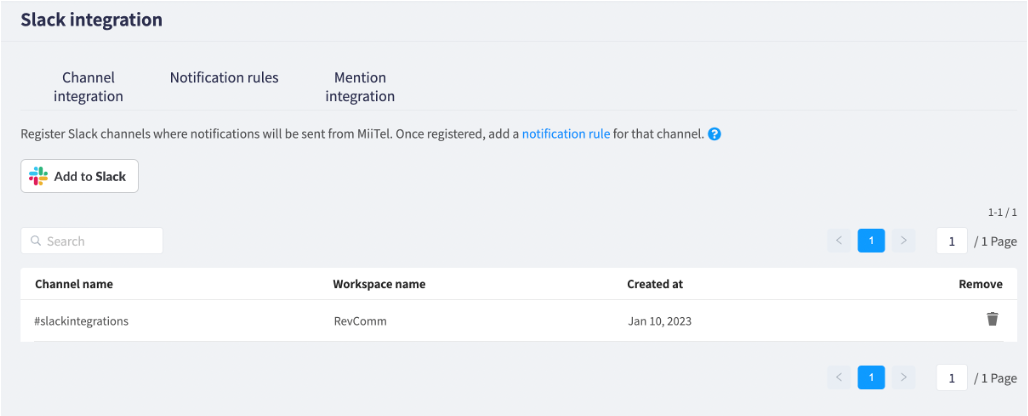
Task: Select the #slackintegrations cell
Action: point(81,321)
